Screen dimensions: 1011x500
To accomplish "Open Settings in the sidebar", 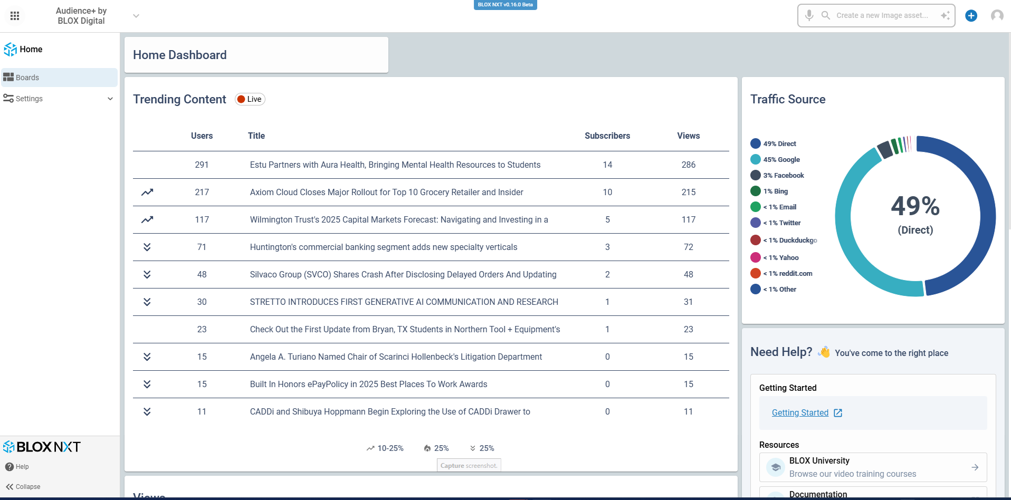I will coord(59,99).
